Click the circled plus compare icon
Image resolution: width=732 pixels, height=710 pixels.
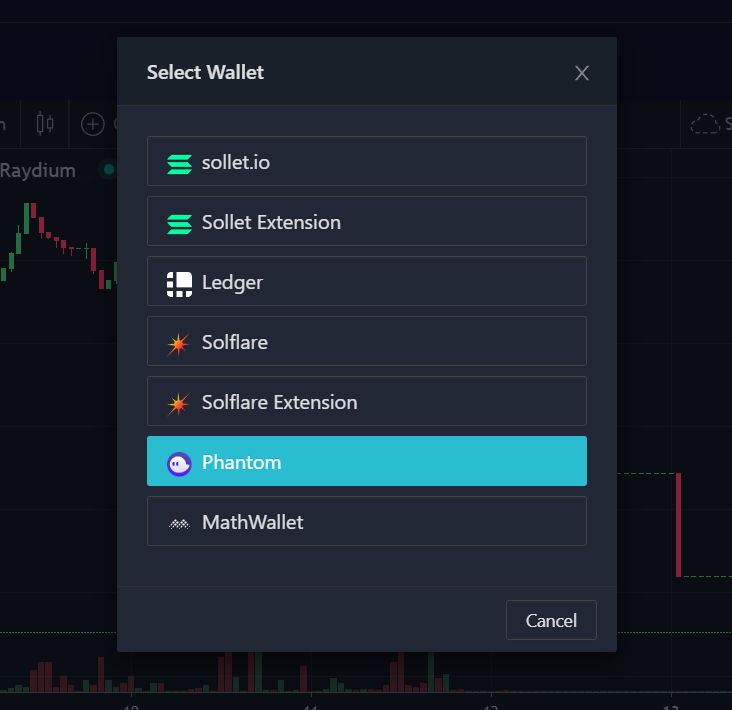93,124
